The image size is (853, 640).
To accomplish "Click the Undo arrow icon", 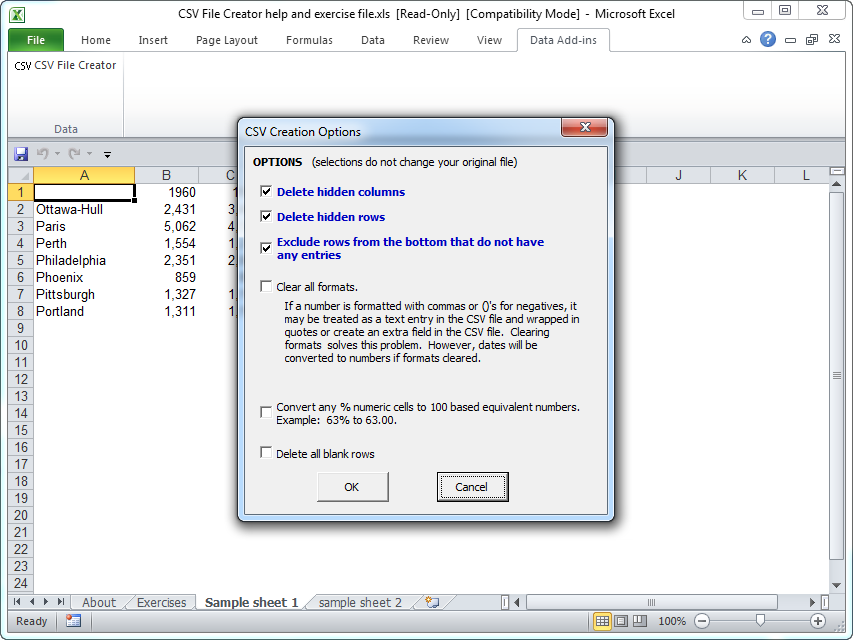I will [x=42, y=154].
